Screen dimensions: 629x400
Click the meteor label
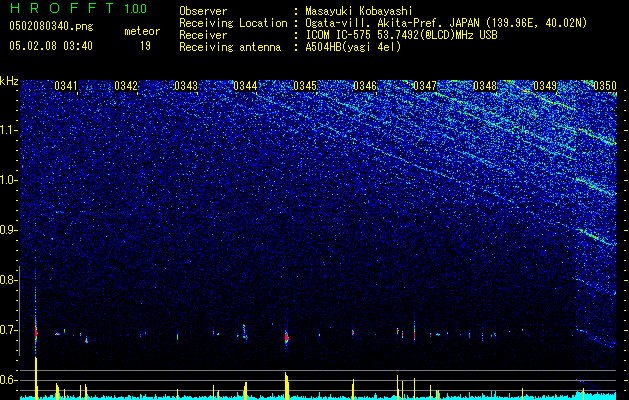click(142, 31)
